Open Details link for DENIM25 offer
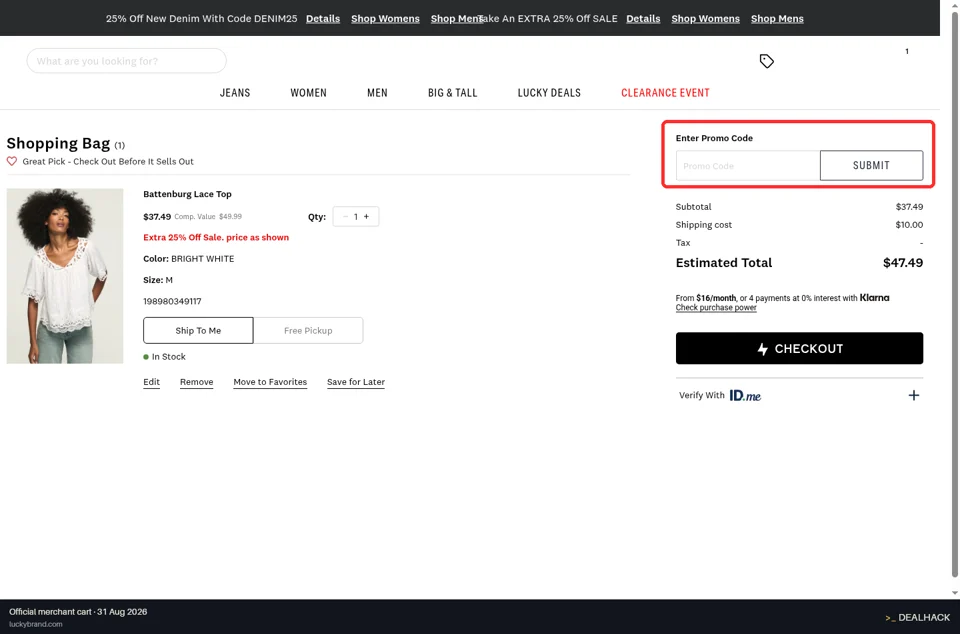Image resolution: width=960 pixels, height=634 pixels. [x=323, y=18]
